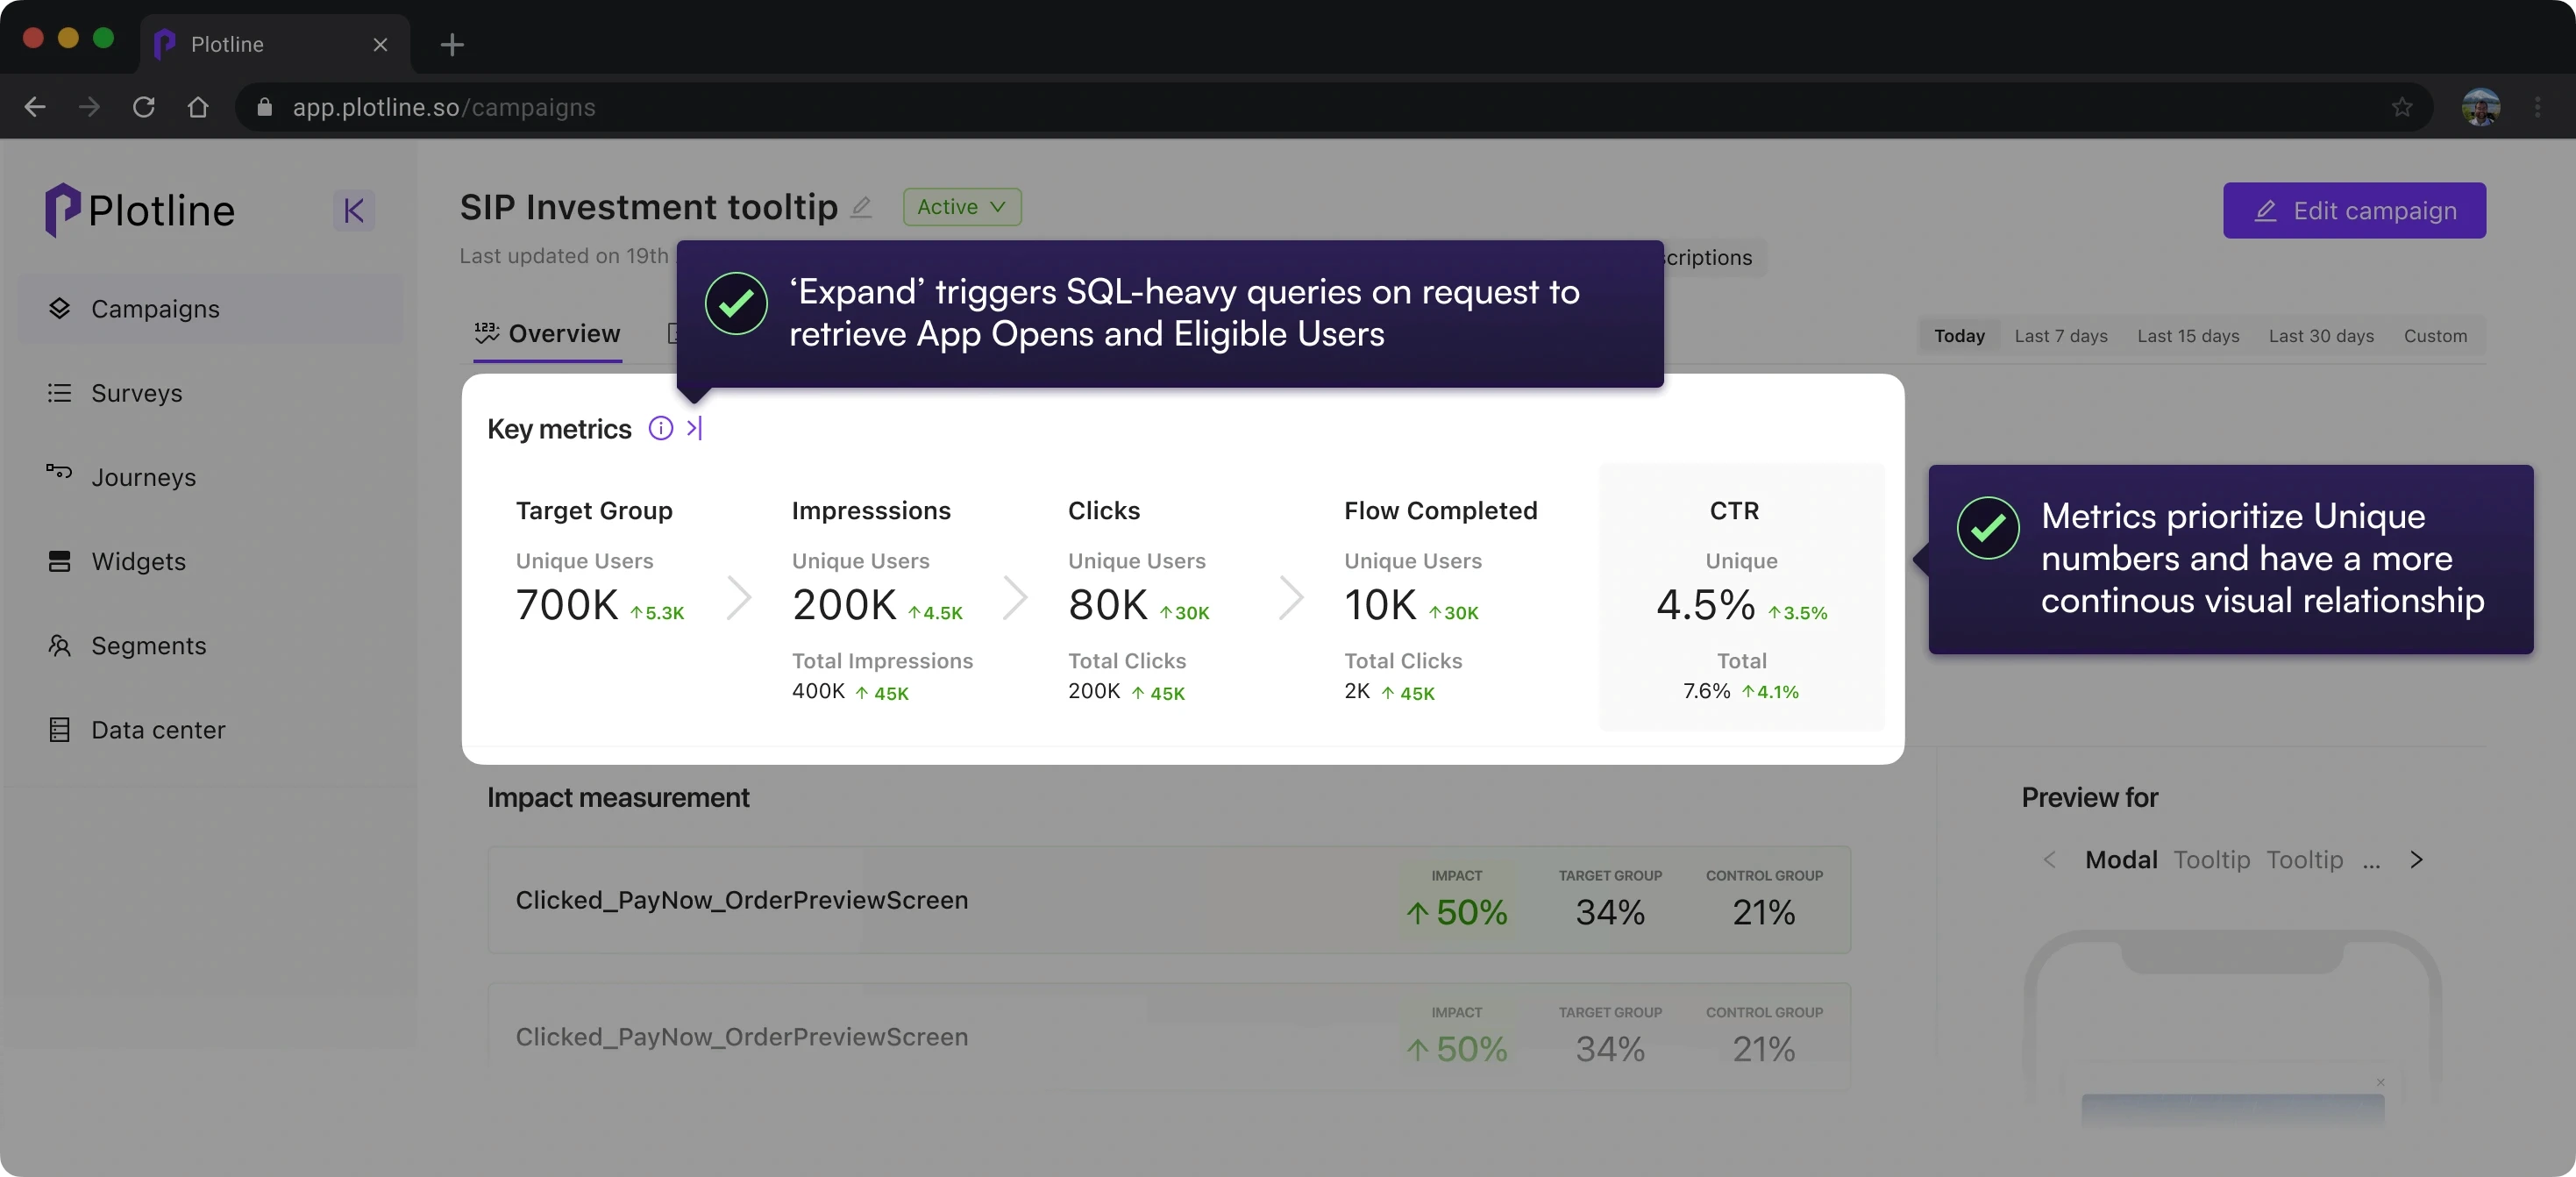Click the Edit campaign button

2353,210
